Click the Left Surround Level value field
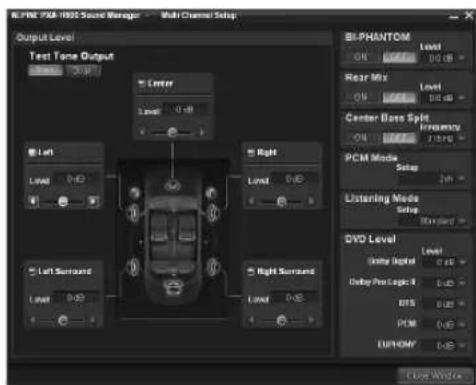The width and height of the screenshot is (476, 385). (77, 298)
